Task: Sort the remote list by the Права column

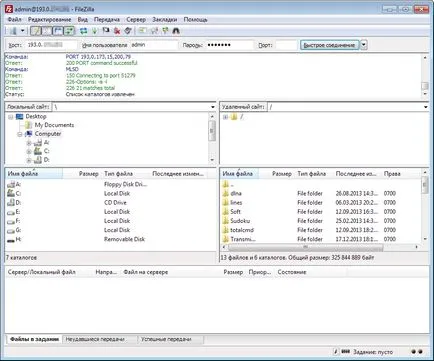Action: click(x=392, y=174)
